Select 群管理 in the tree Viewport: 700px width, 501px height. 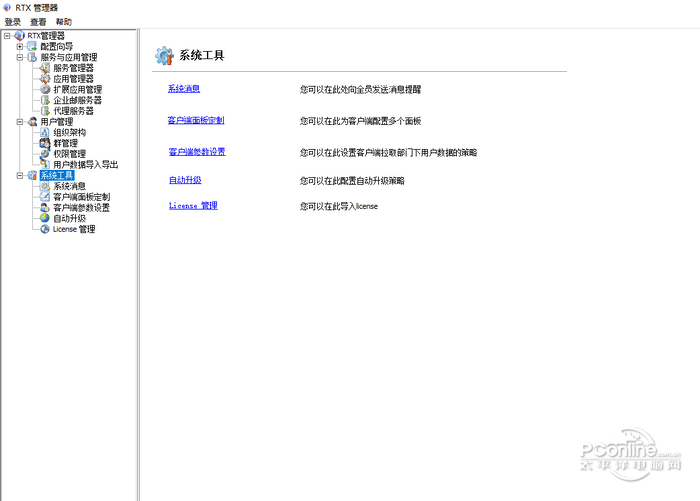point(66,143)
